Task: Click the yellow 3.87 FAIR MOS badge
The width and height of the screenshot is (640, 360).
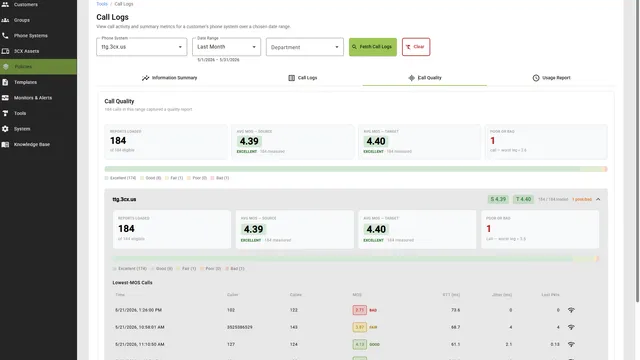Action: coord(360,327)
